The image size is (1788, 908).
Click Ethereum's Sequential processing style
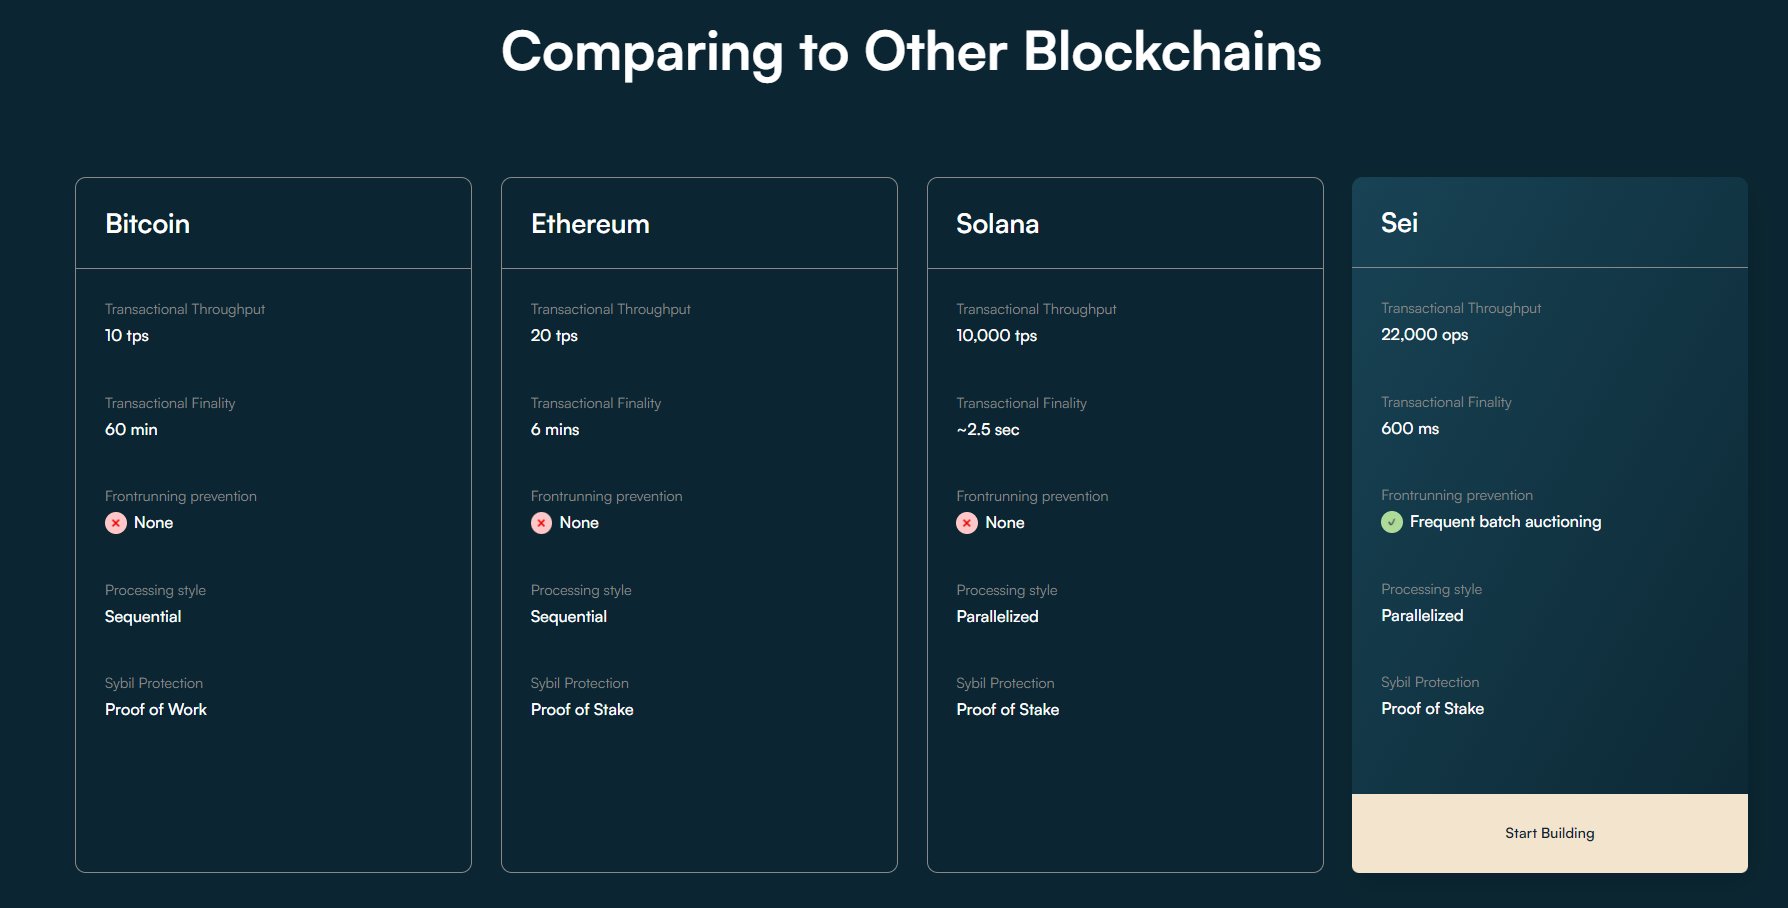568,617
